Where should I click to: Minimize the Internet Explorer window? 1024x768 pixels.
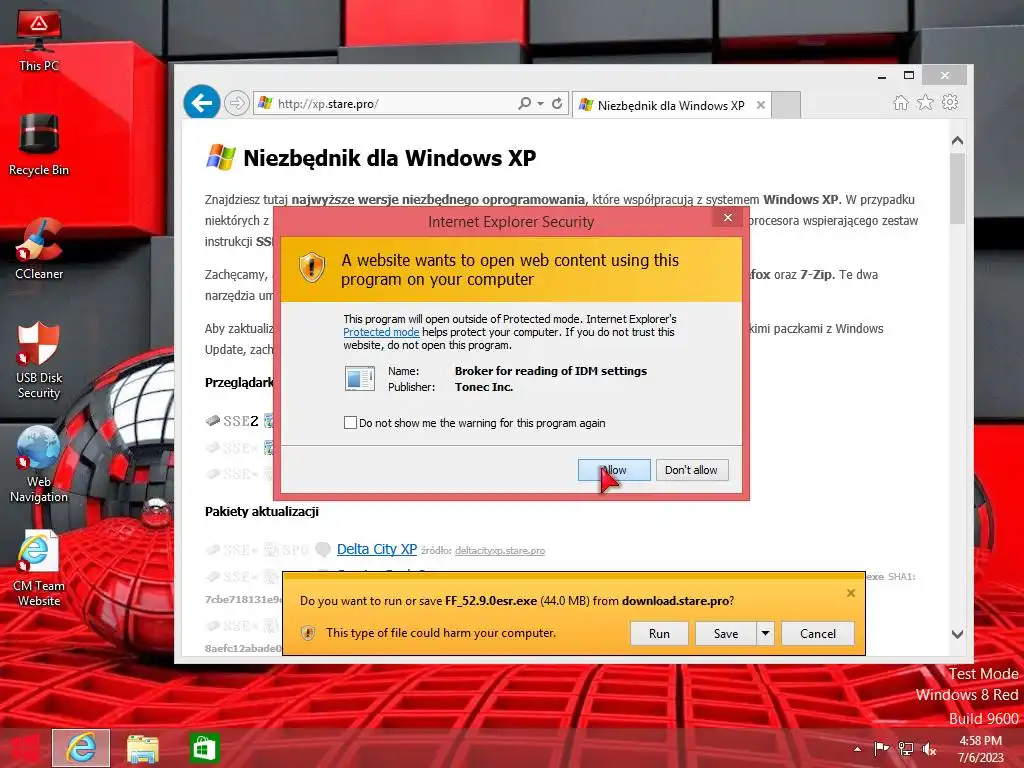[x=882, y=76]
